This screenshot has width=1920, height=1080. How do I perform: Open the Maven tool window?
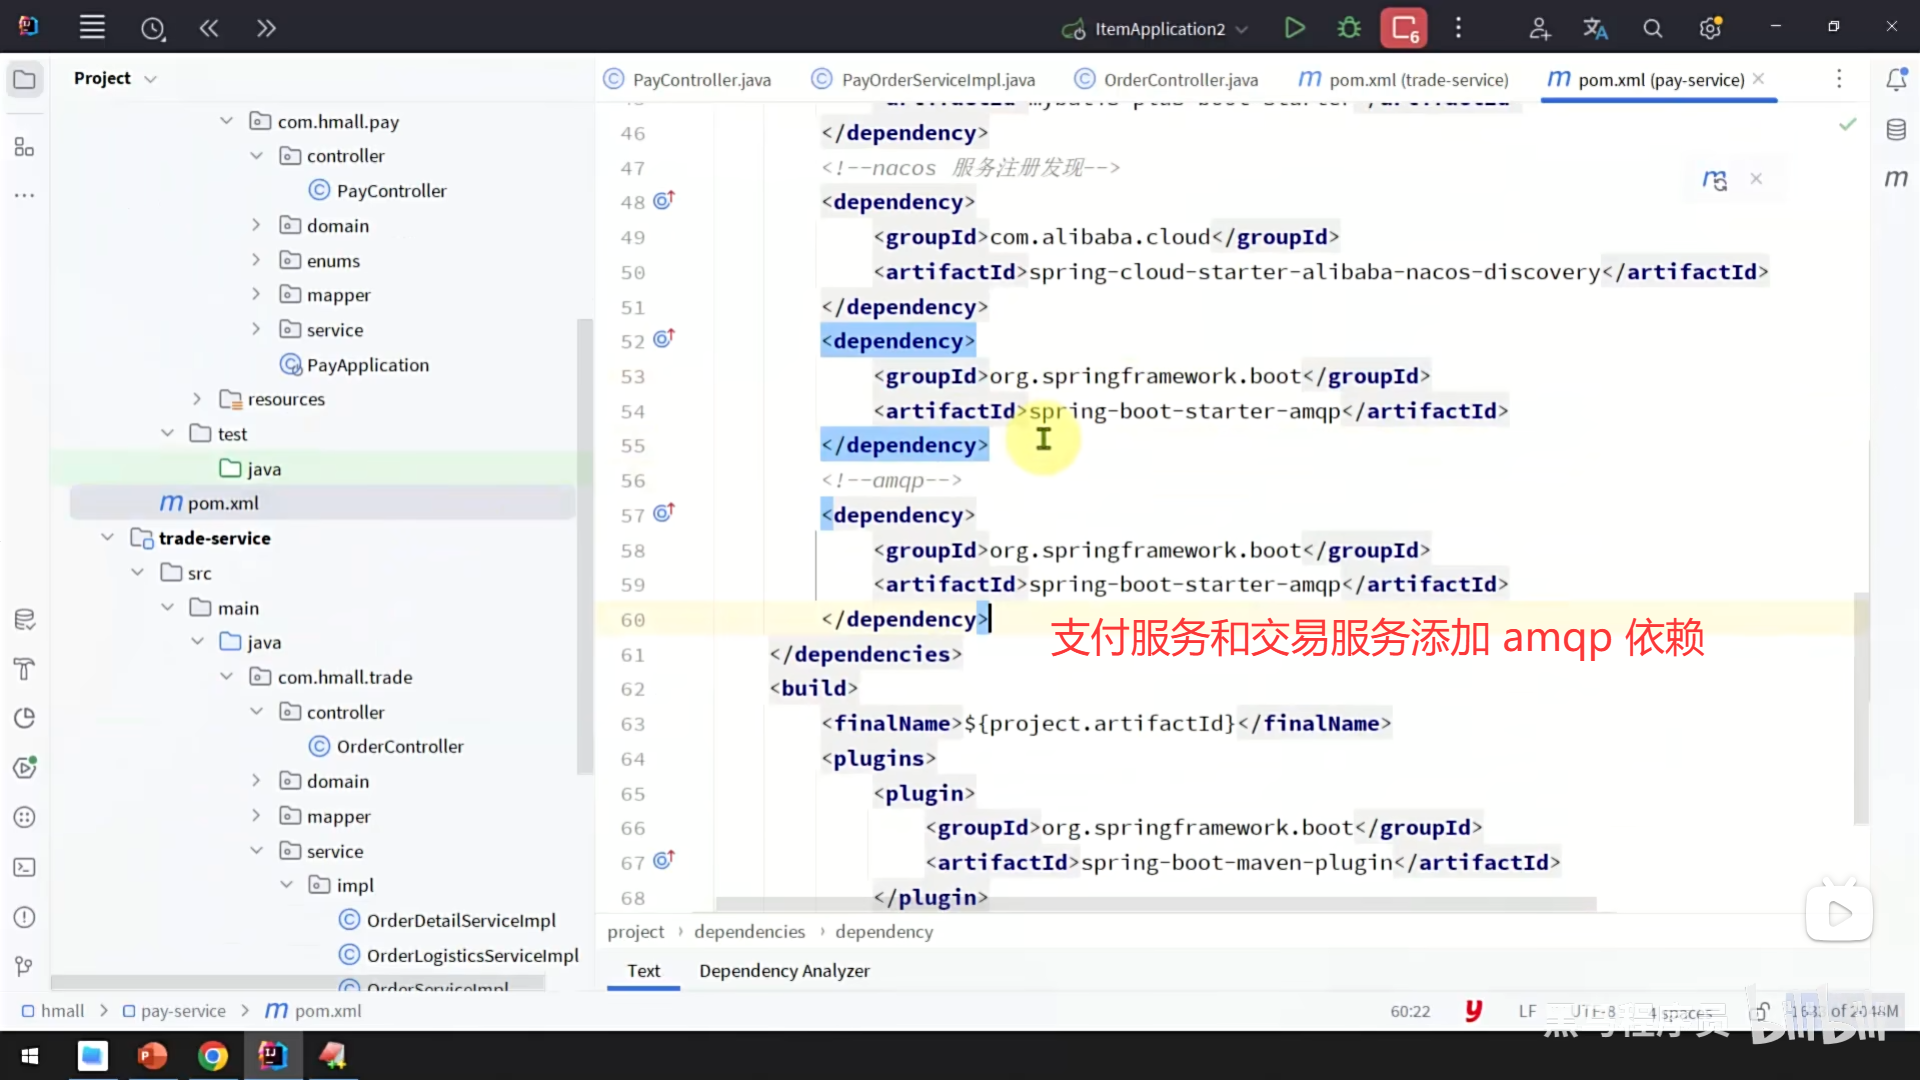tap(1896, 179)
